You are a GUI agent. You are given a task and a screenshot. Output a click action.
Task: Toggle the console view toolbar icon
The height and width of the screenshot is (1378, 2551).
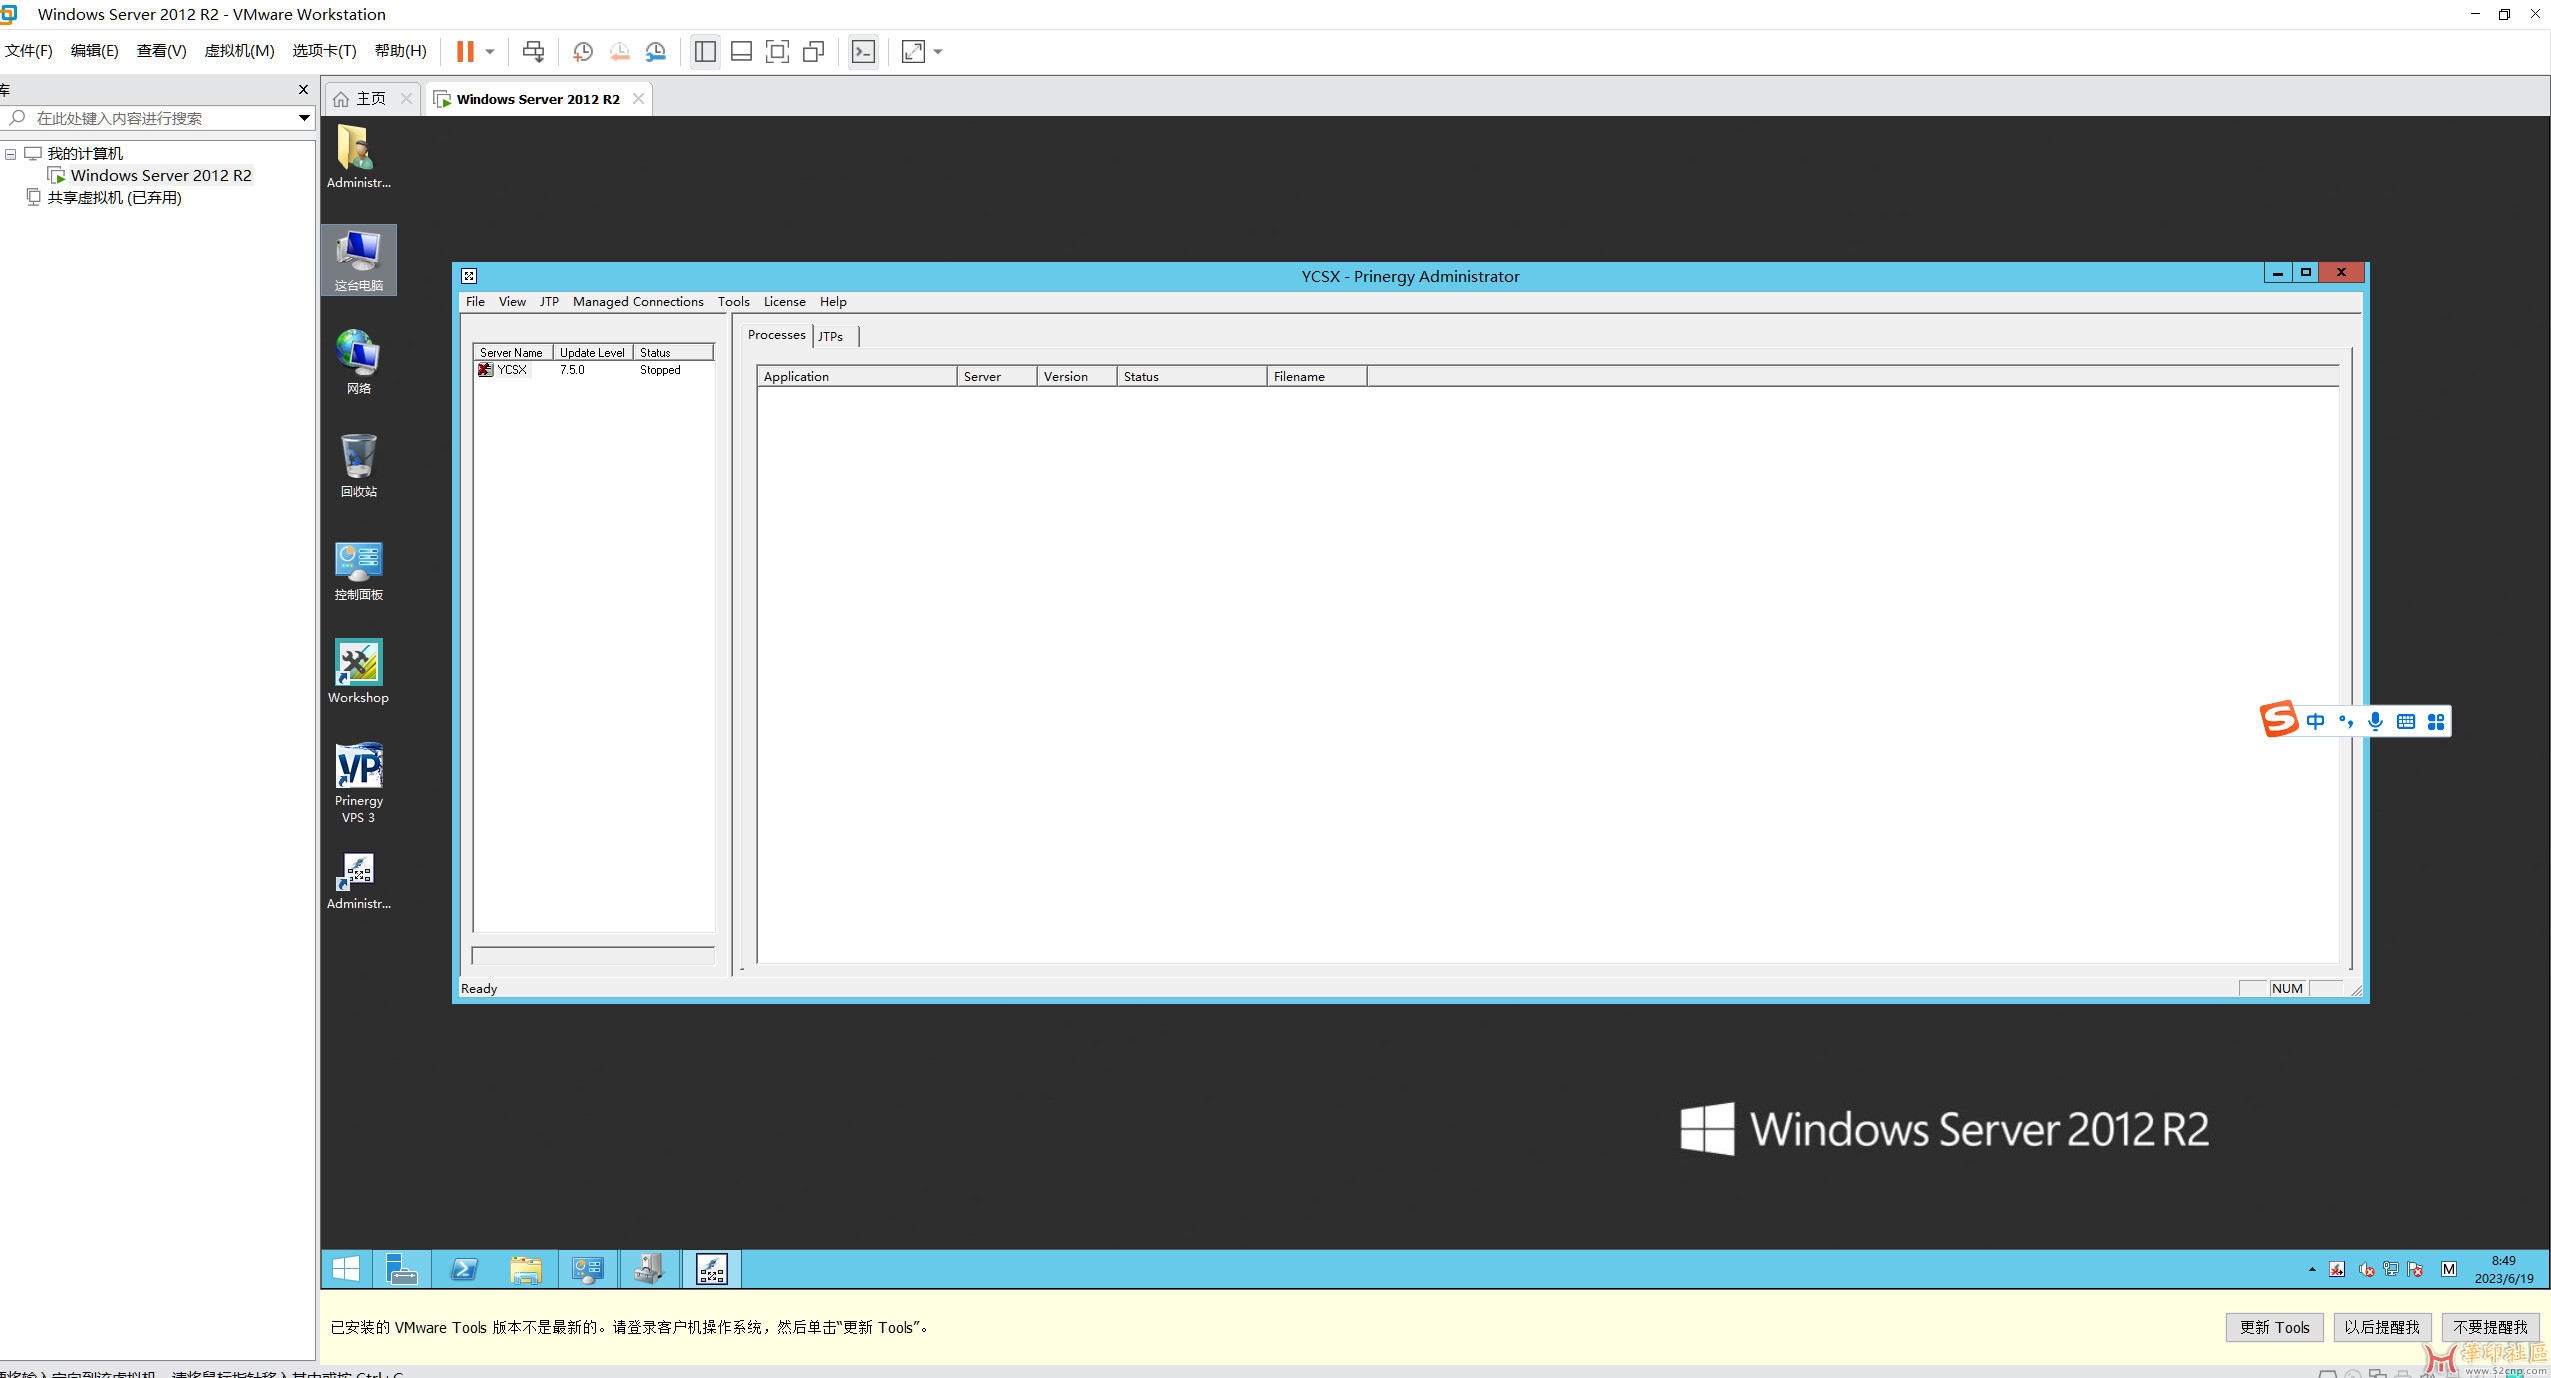(x=863, y=51)
